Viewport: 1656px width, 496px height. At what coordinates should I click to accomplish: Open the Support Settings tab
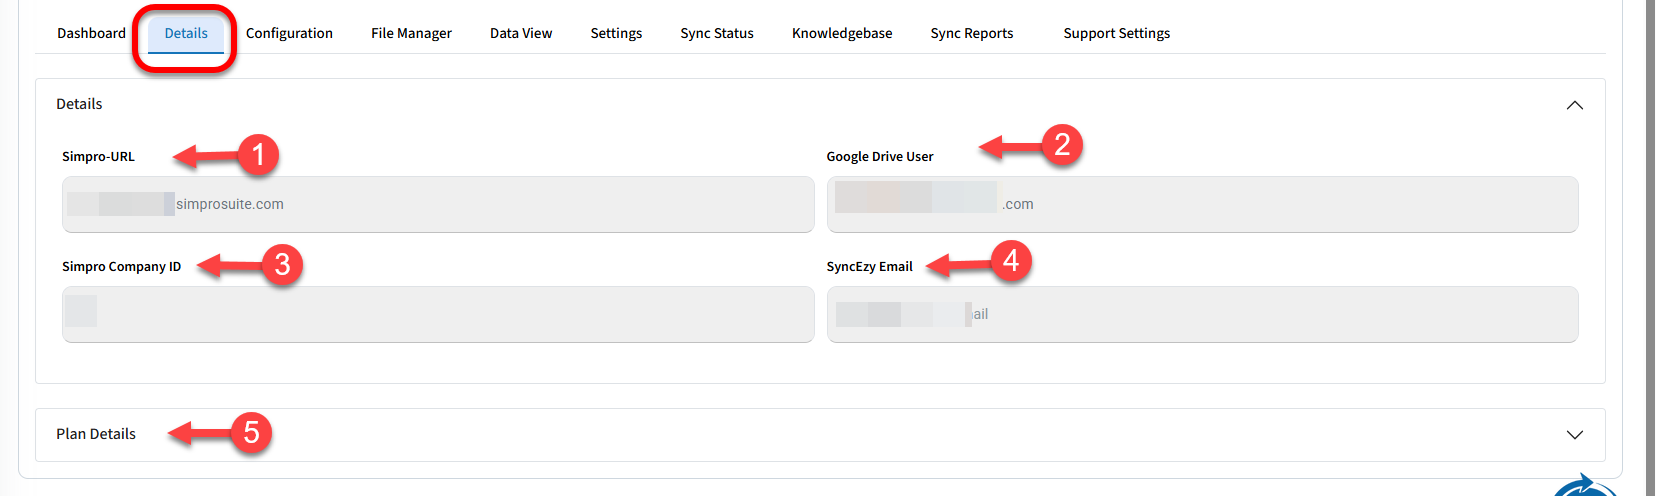click(x=1116, y=33)
